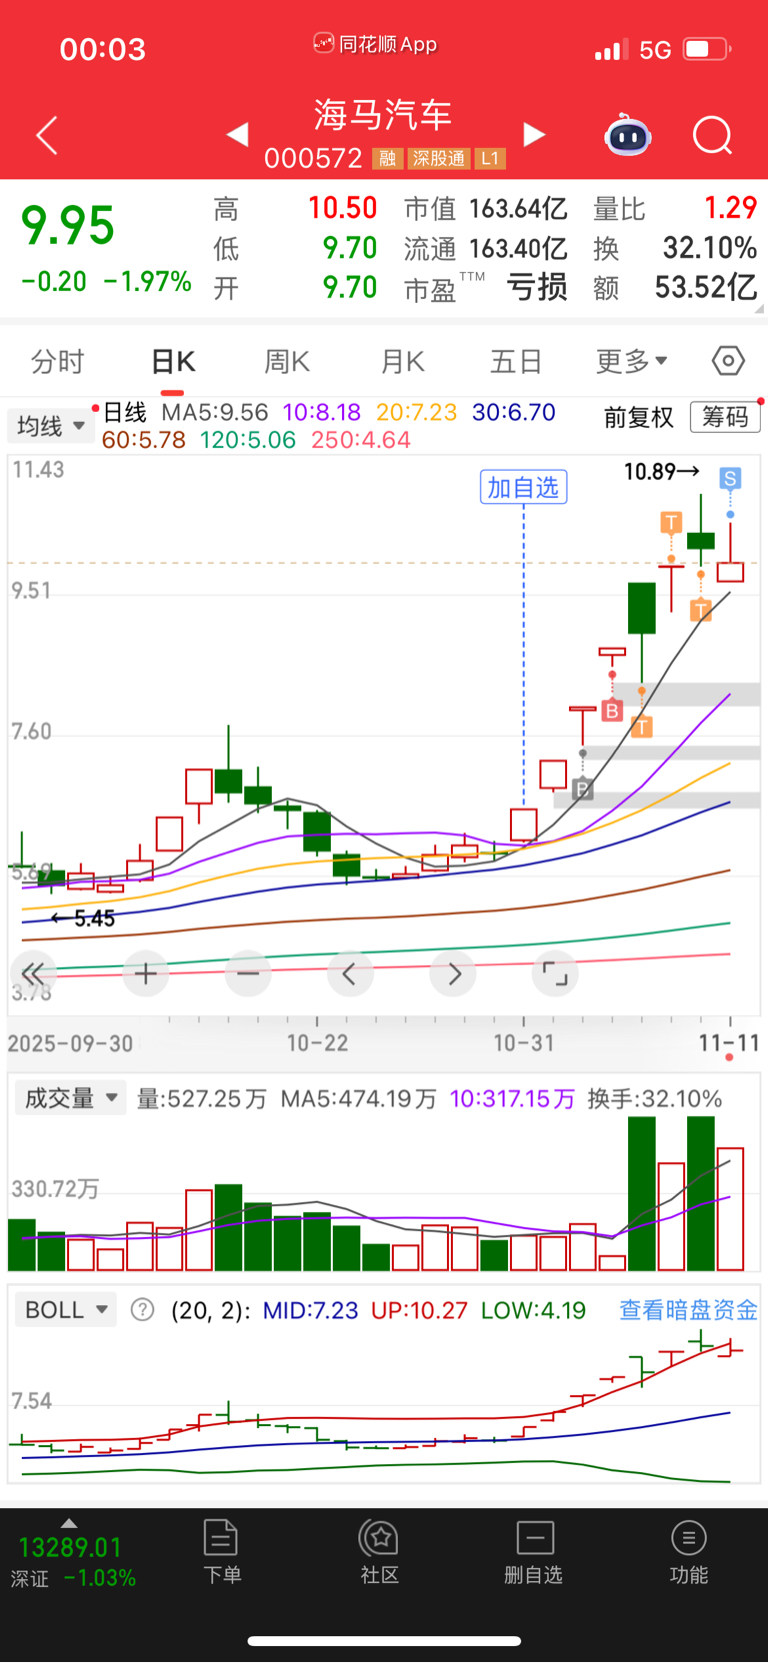Tap the 10-31 date marker

tap(524, 1043)
